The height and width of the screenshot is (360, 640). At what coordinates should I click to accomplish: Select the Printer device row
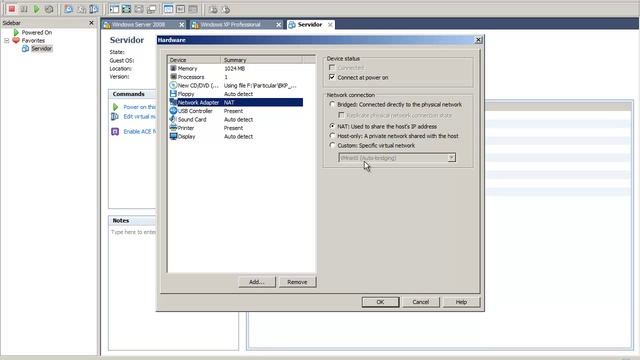(236, 128)
